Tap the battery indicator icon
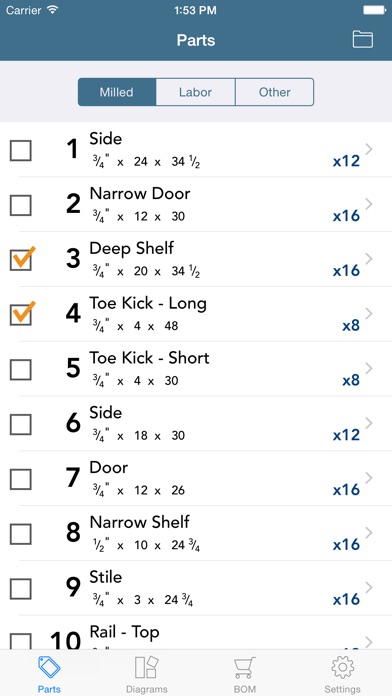The image size is (392, 696). pyautogui.click(x=374, y=10)
